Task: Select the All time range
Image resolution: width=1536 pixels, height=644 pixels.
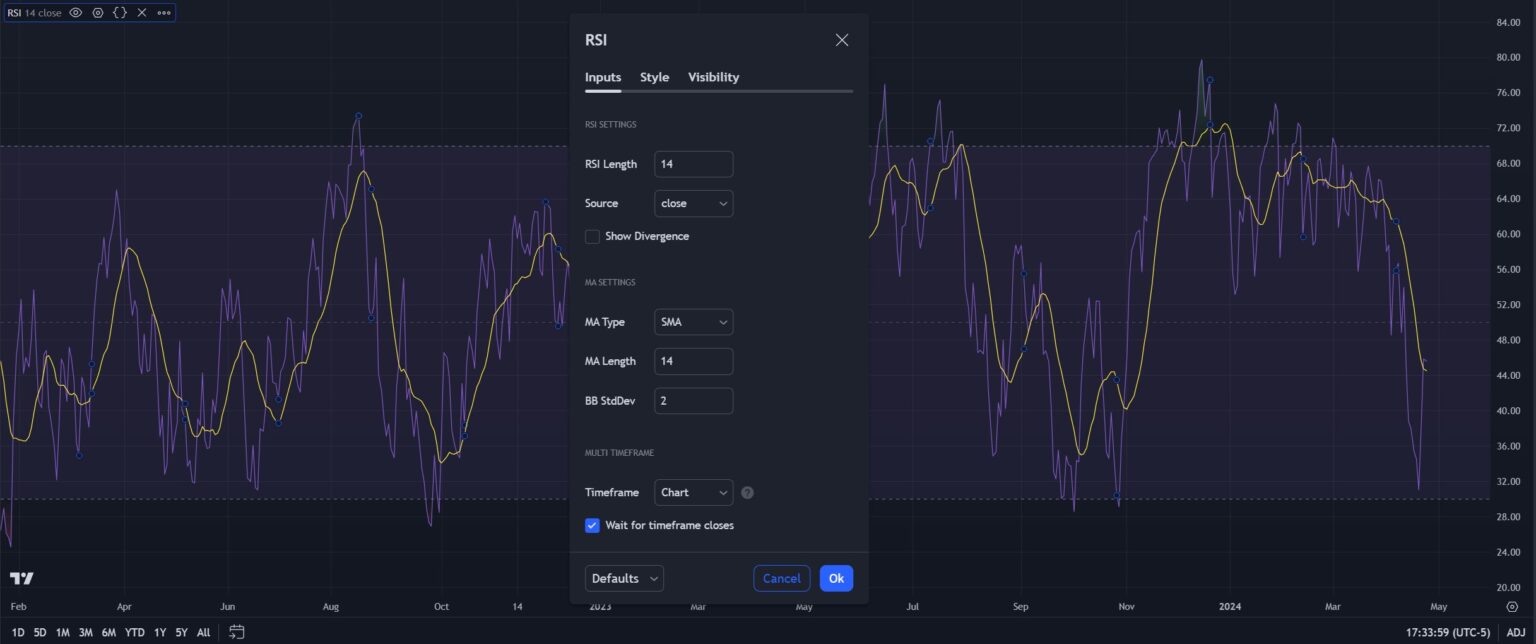Action: coord(203,632)
